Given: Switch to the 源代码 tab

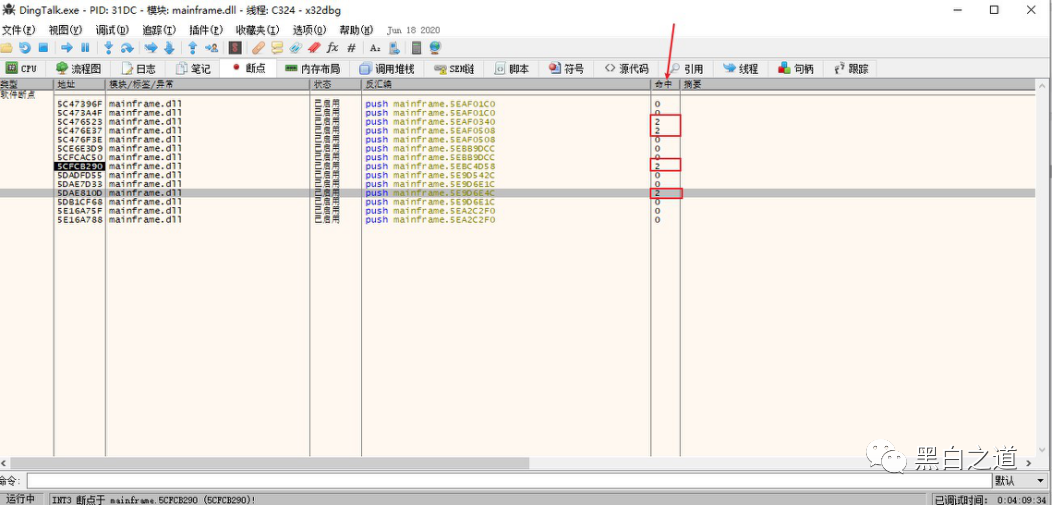Looking at the screenshot, I should tap(627, 68).
